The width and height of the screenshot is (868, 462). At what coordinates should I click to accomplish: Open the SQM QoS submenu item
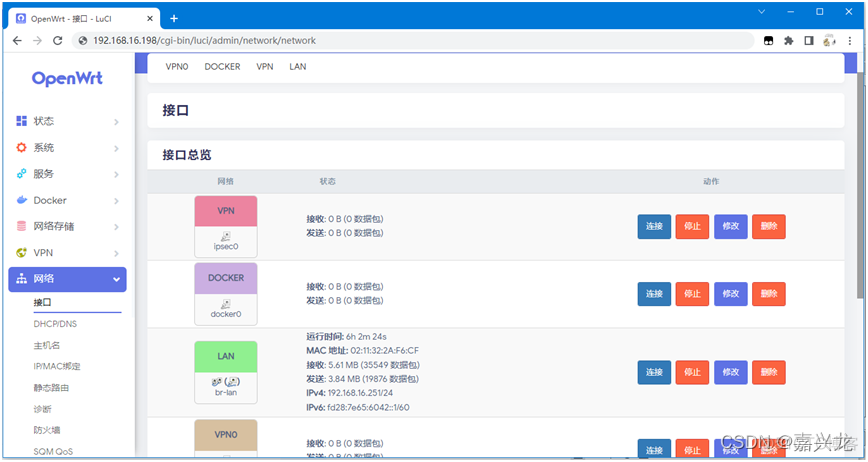click(53, 451)
